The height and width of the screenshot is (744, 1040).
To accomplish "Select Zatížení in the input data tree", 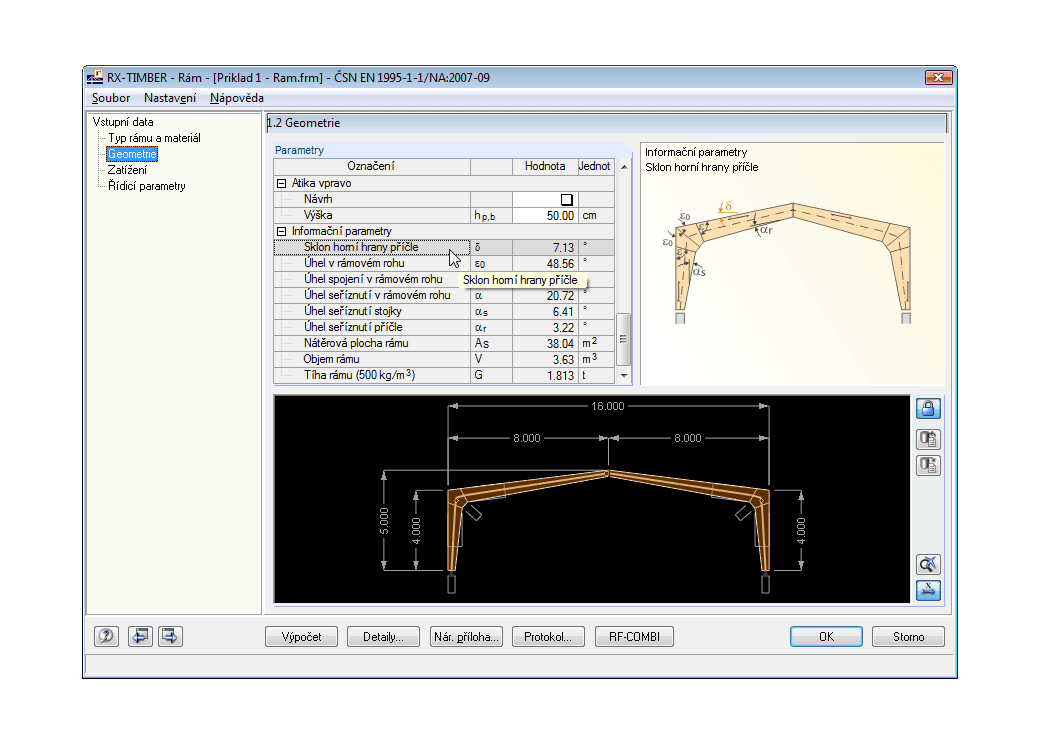I will coord(128,170).
